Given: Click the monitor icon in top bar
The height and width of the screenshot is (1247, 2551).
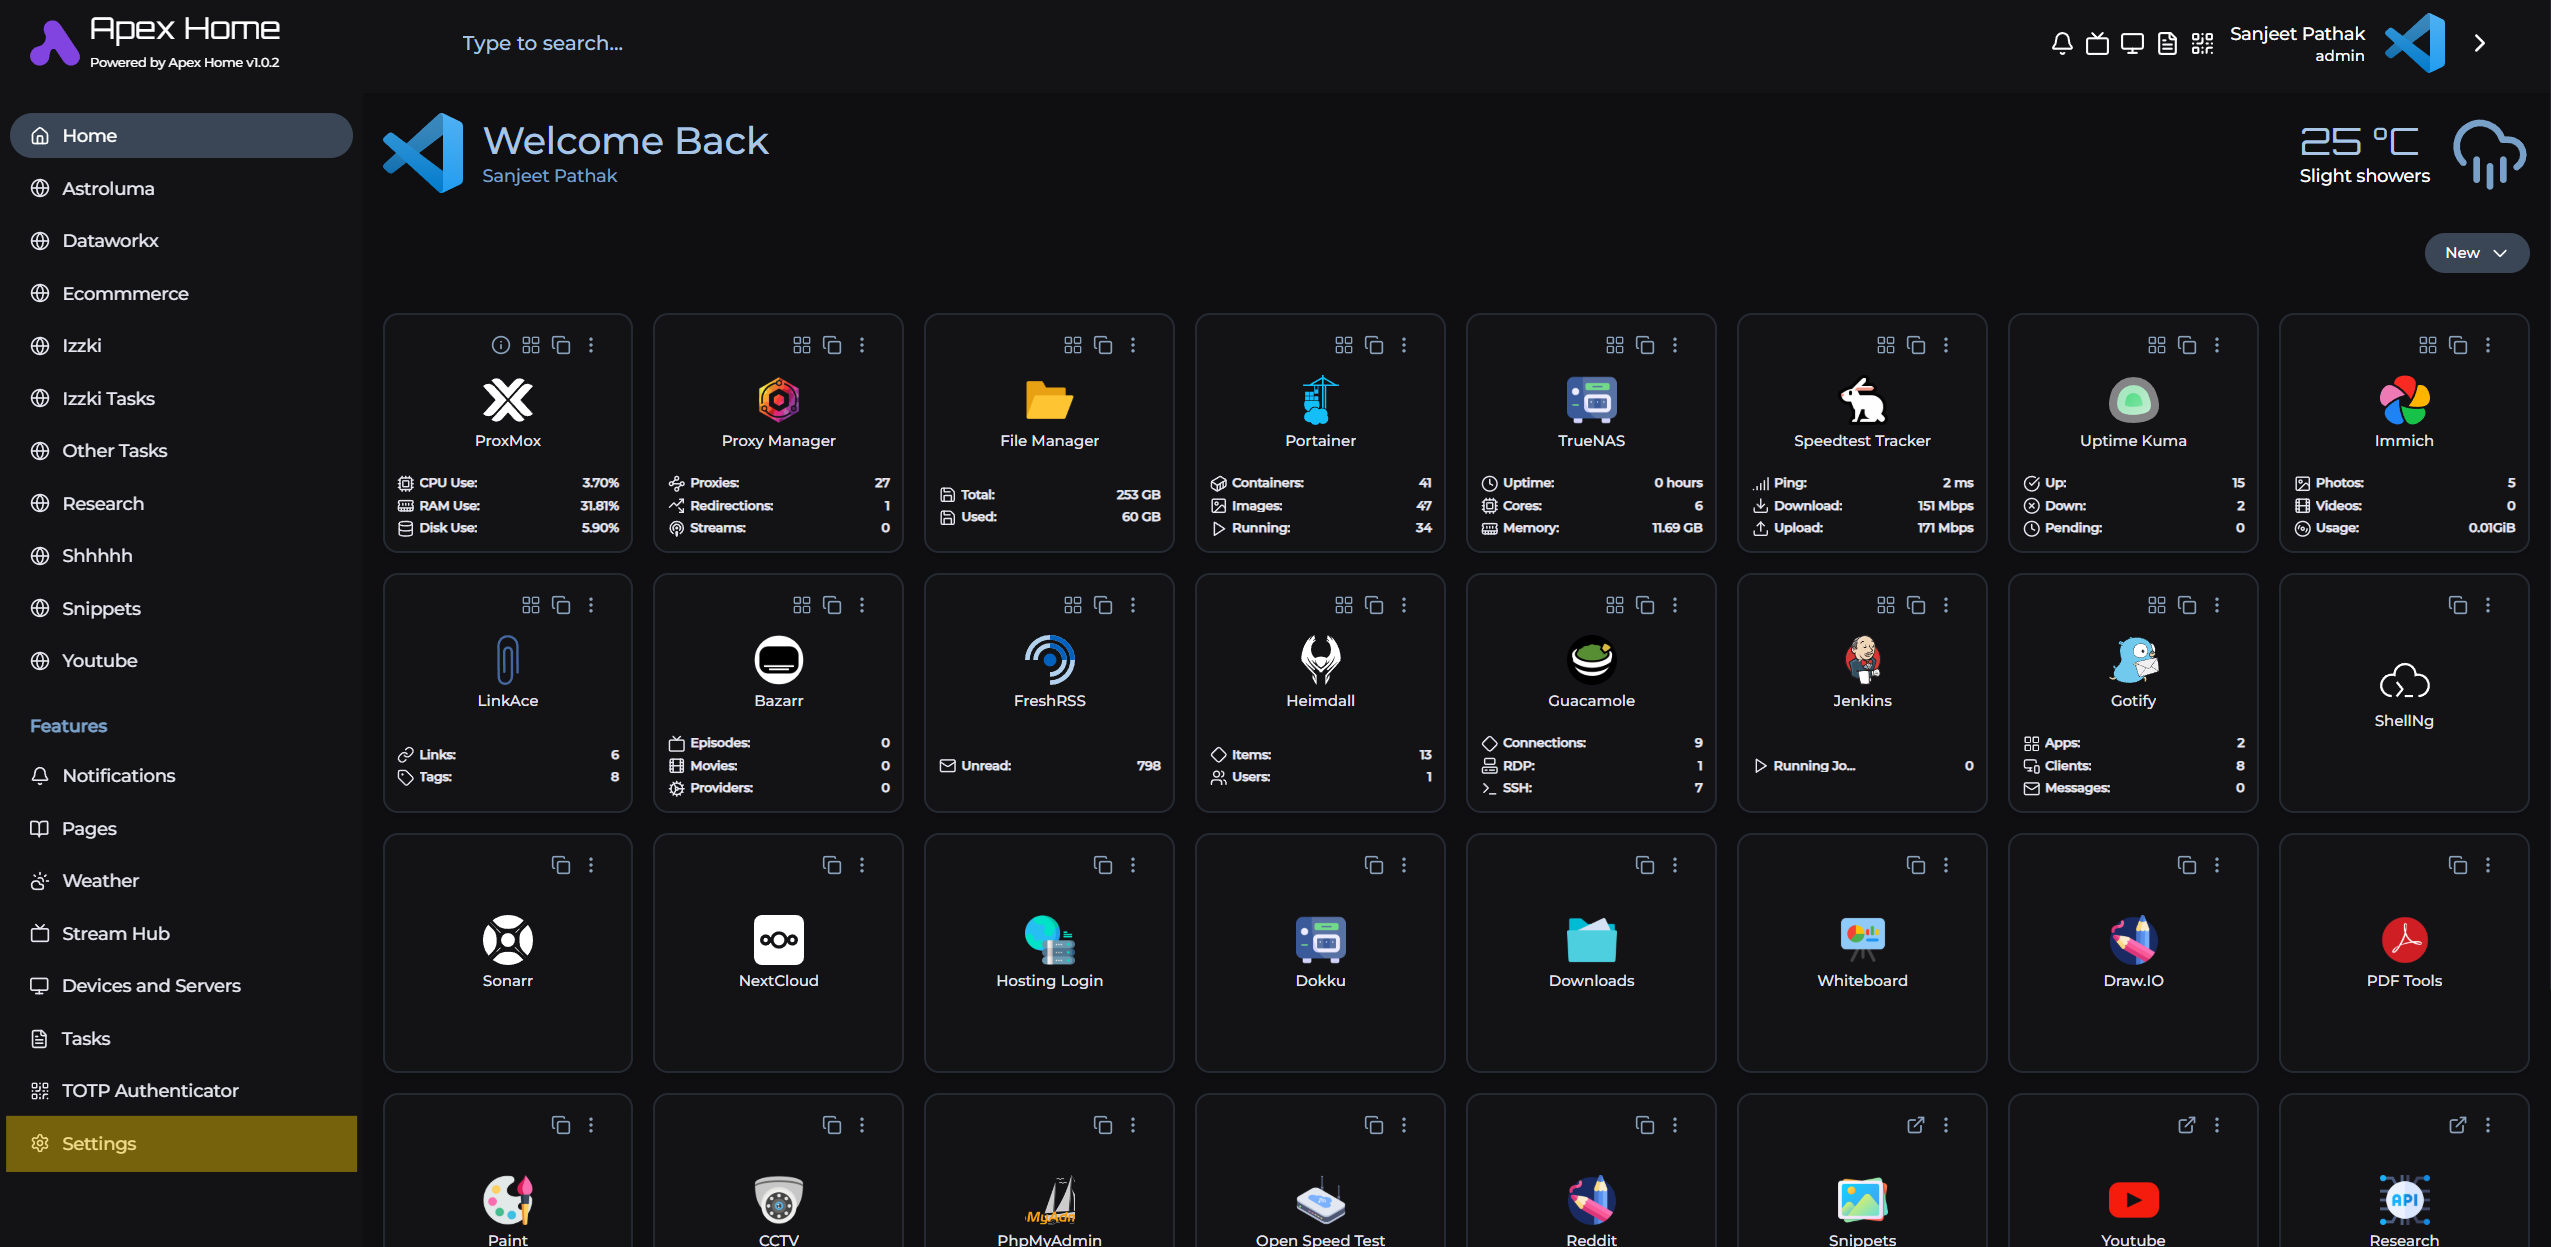Looking at the screenshot, I should [x=2132, y=43].
